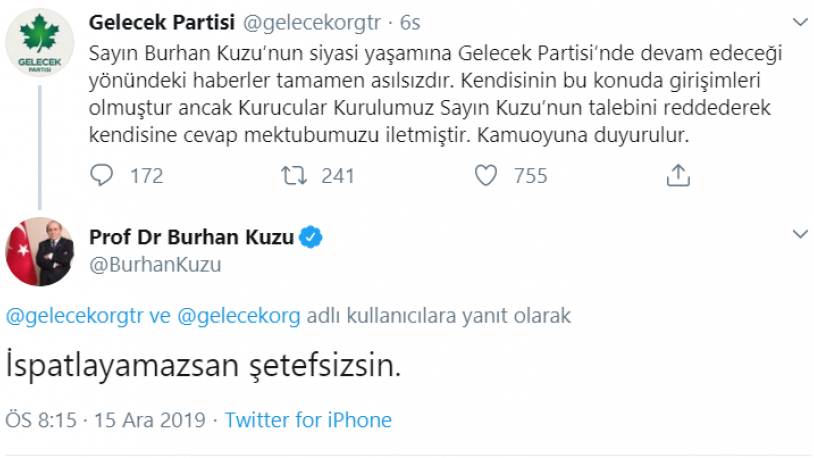
Task: Open the green Gelecek Partisi profile avatar
Action: coord(40,44)
